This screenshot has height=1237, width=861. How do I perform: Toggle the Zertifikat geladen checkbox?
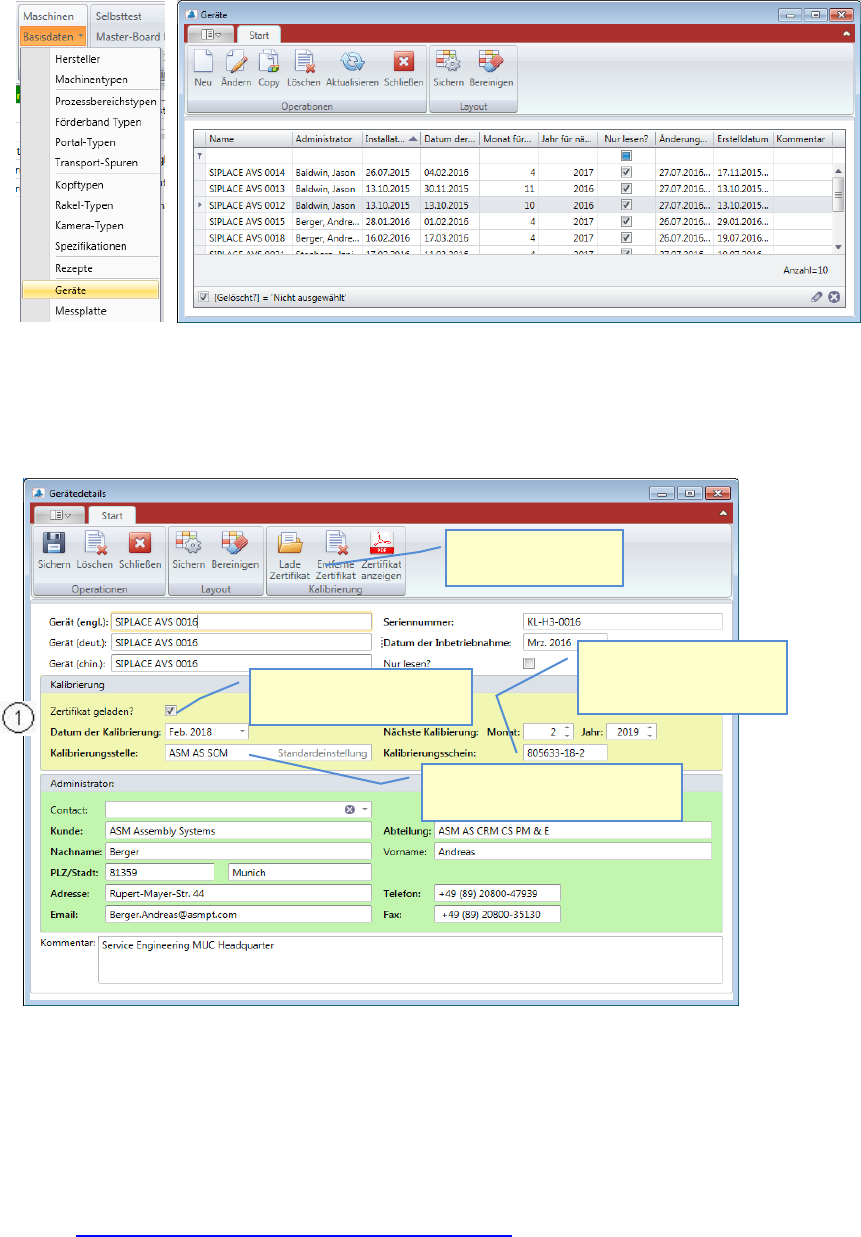pos(172,711)
